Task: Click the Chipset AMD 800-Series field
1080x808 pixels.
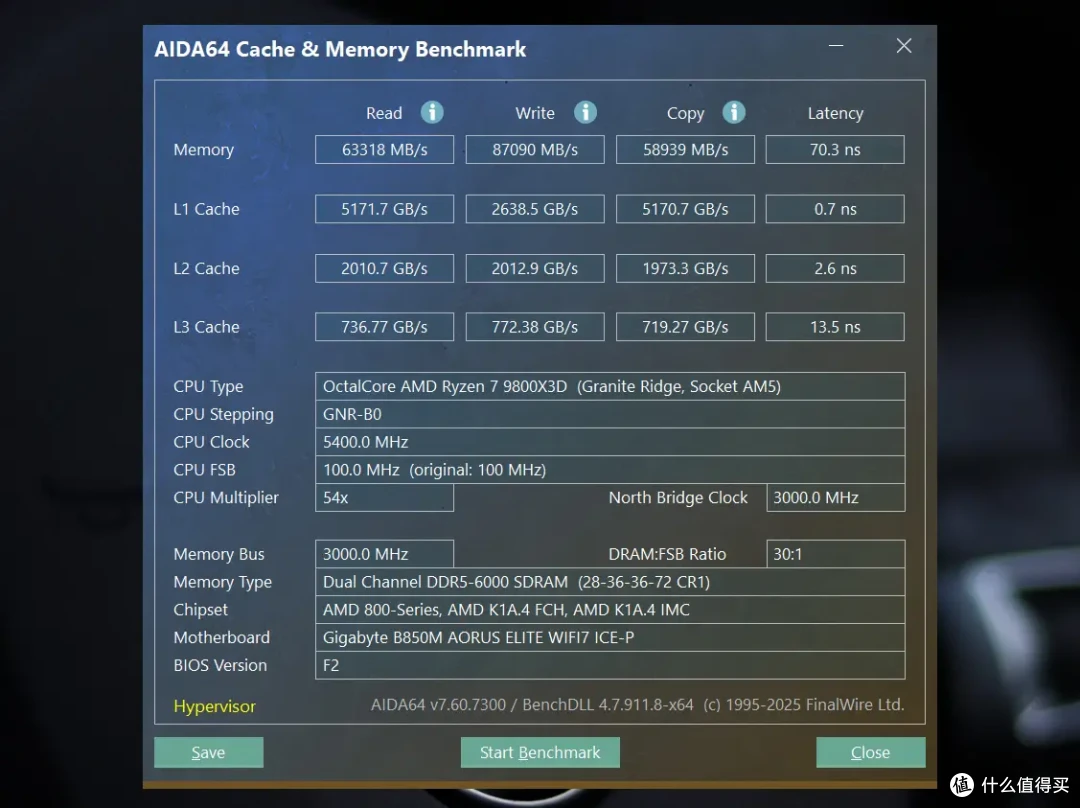Action: (610, 610)
